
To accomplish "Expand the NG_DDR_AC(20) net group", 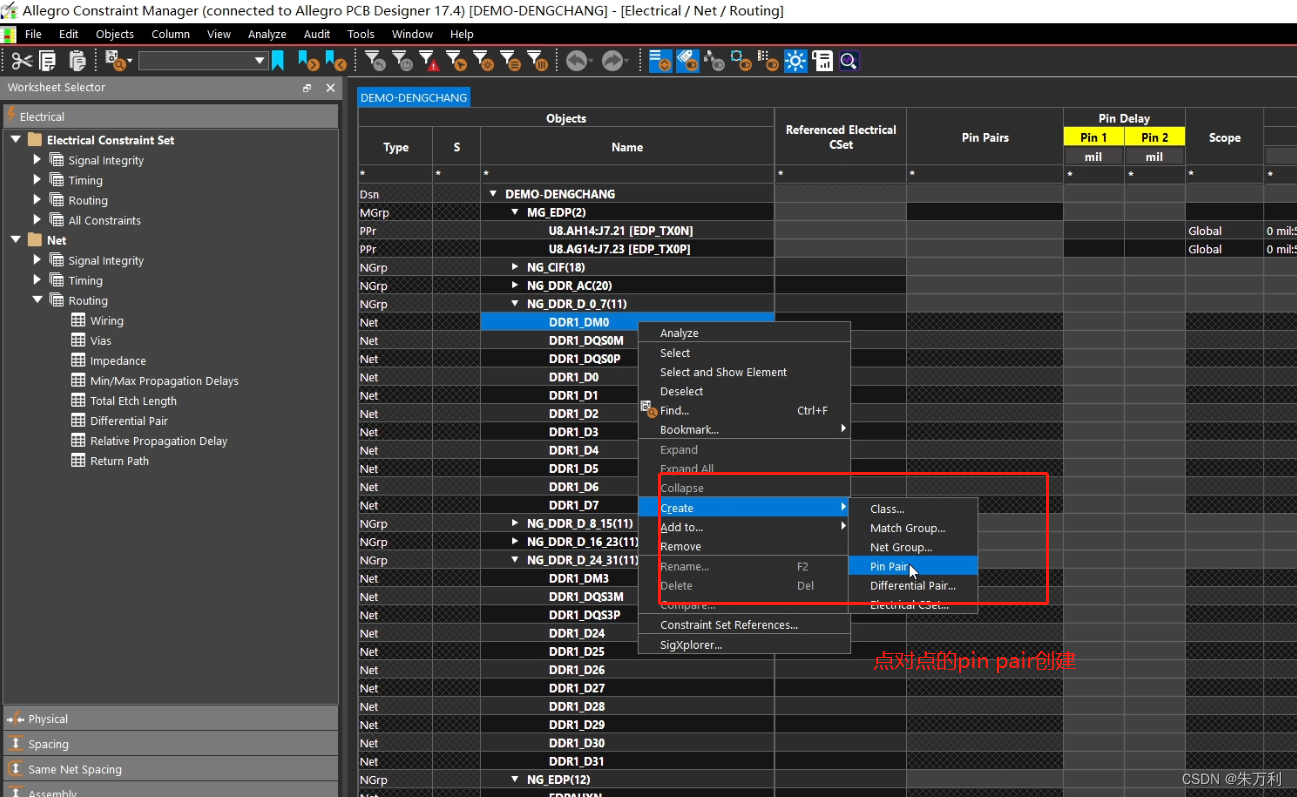I will coord(515,285).
